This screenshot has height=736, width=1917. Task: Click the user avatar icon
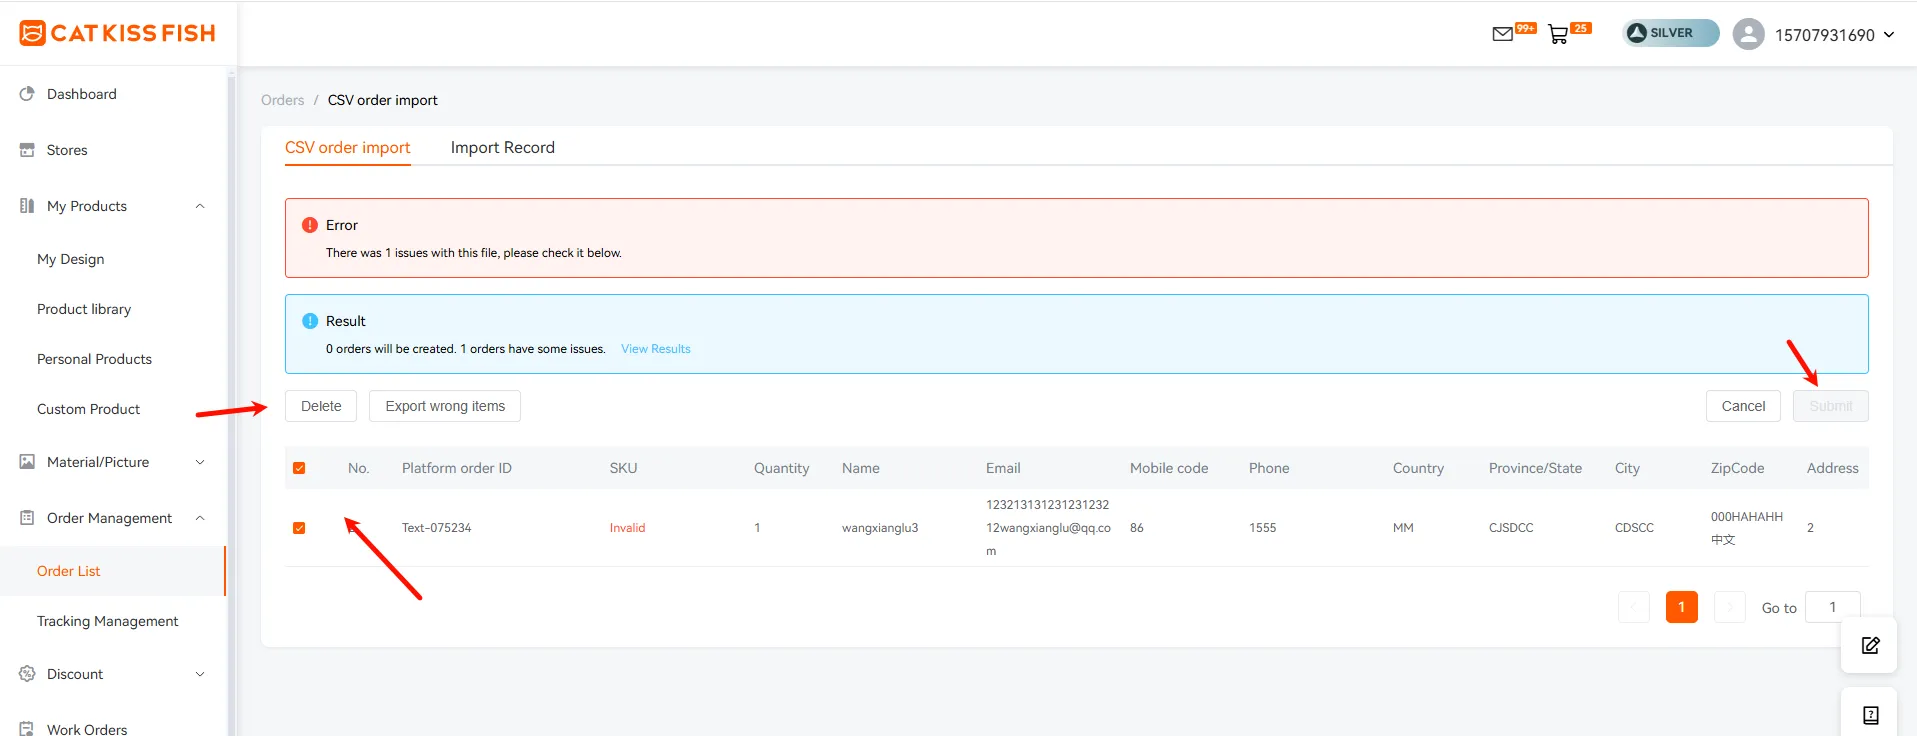click(1748, 34)
